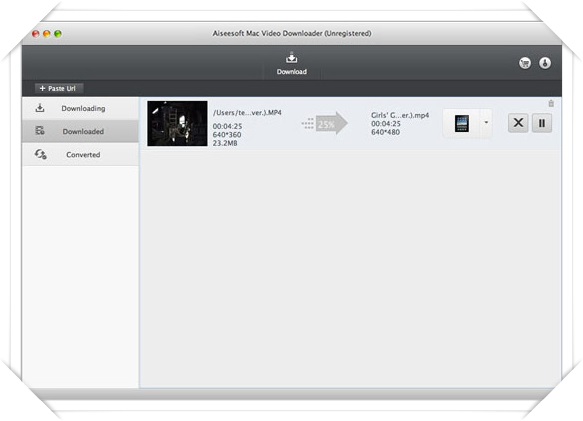
Task: Click the Download toolbar icon
Action: pyautogui.click(x=292, y=63)
